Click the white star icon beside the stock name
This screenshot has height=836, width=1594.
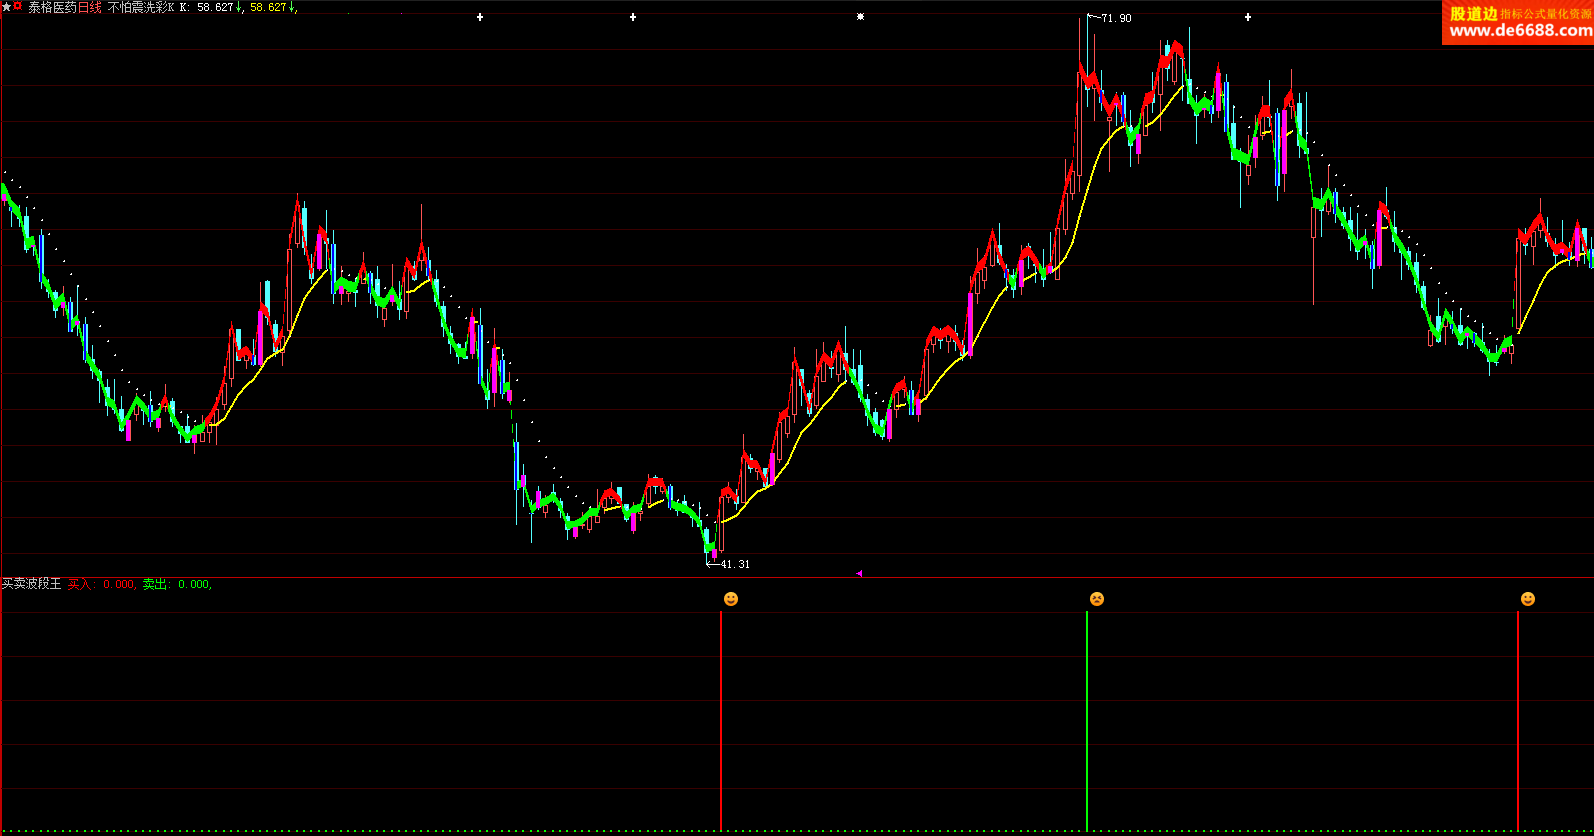coord(7,7)
